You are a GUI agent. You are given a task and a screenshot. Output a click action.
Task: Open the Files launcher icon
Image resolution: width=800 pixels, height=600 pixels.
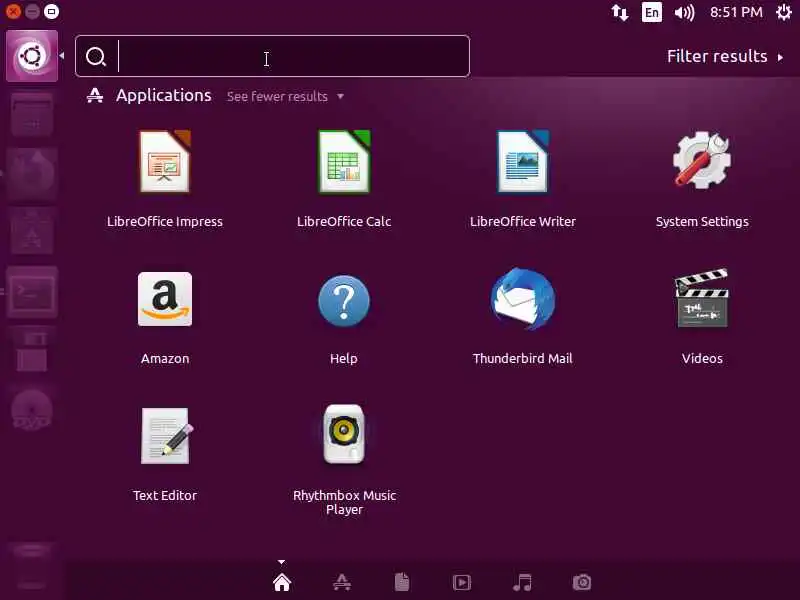32,114
